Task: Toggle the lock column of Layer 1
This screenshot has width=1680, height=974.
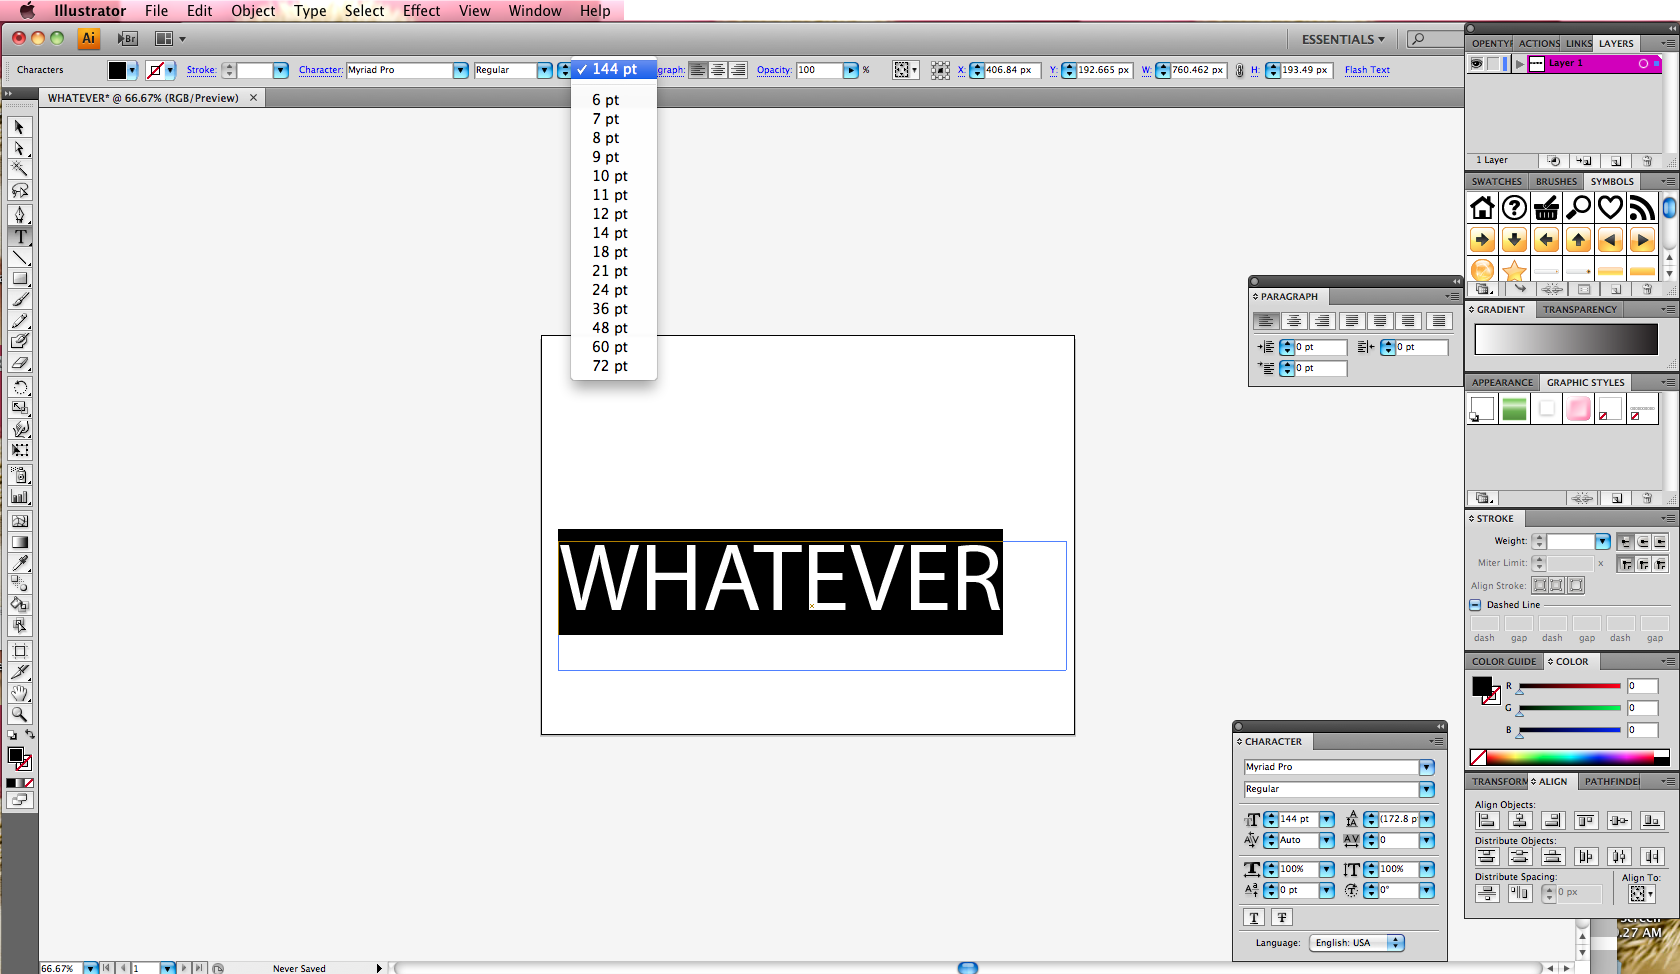Action: click(1495, 63)
